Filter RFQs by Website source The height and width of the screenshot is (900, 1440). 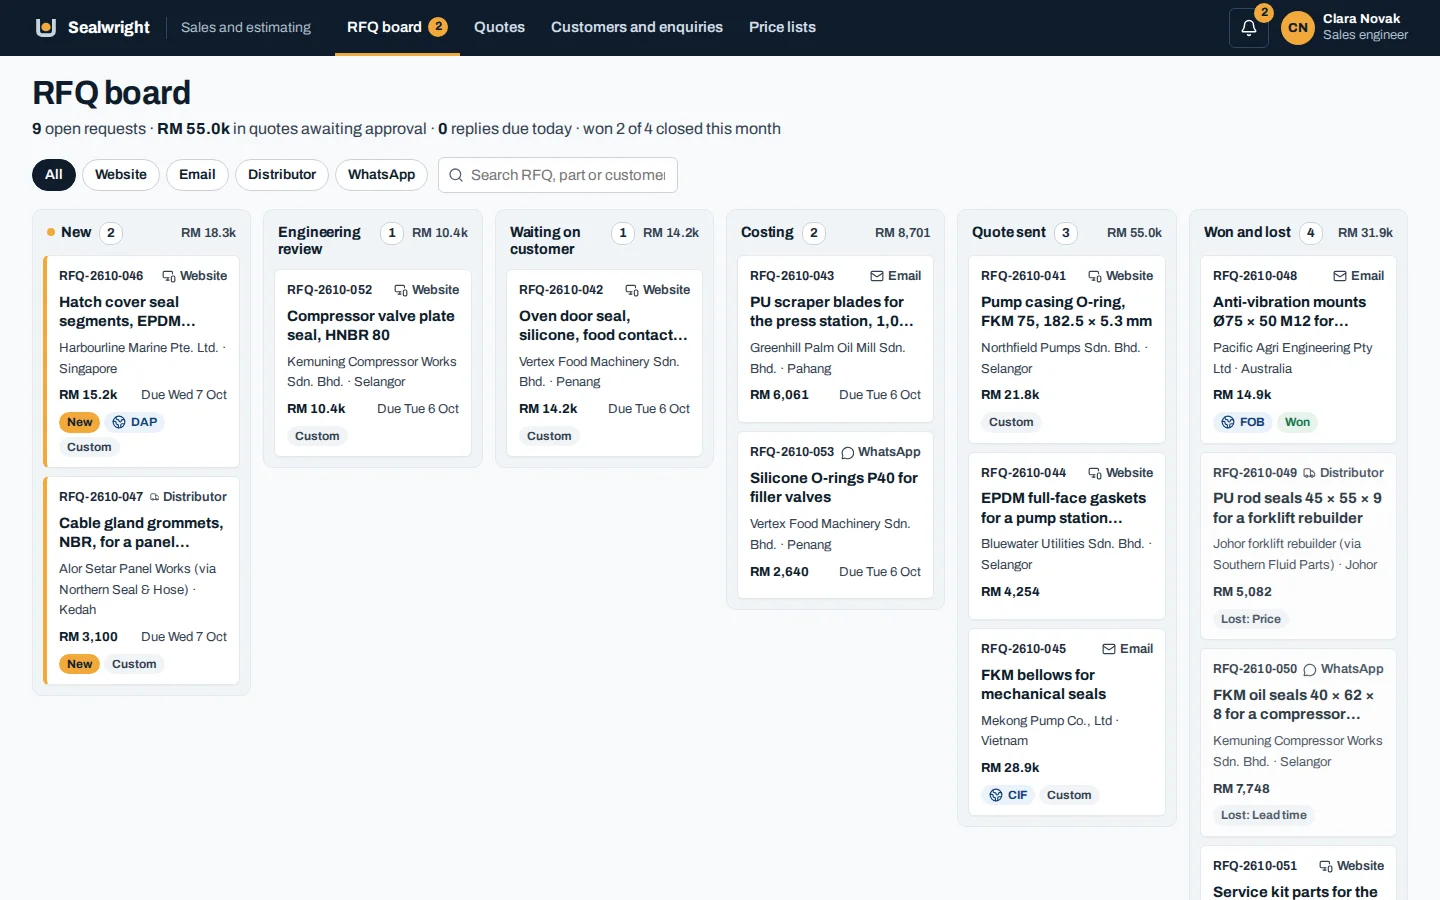point(121,175)
